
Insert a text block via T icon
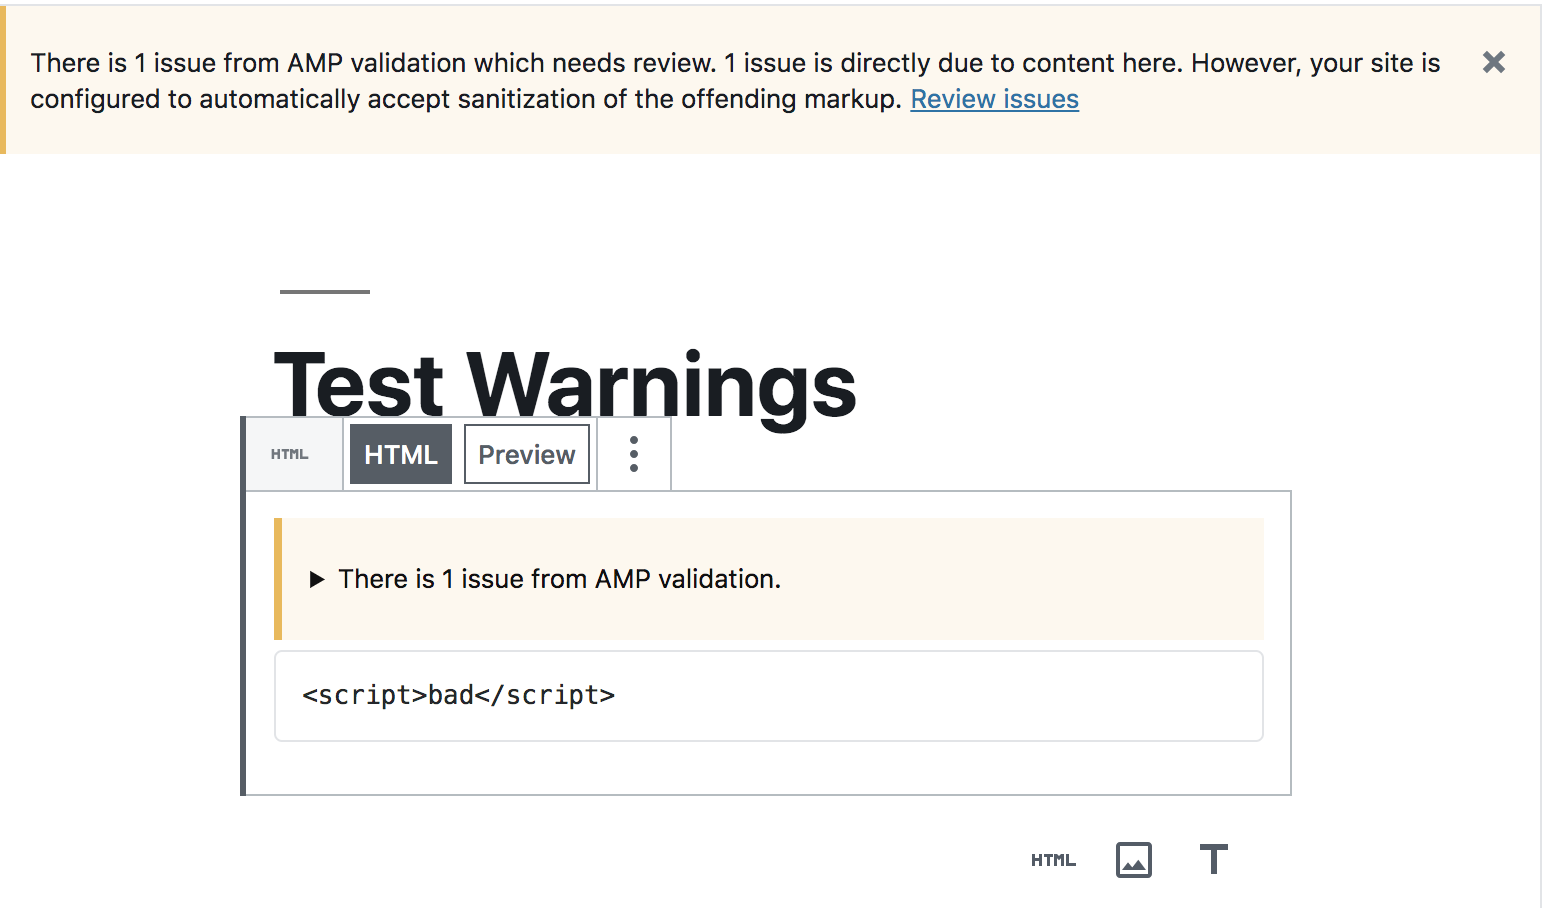pyautogui.click(x=1214, y=860)
